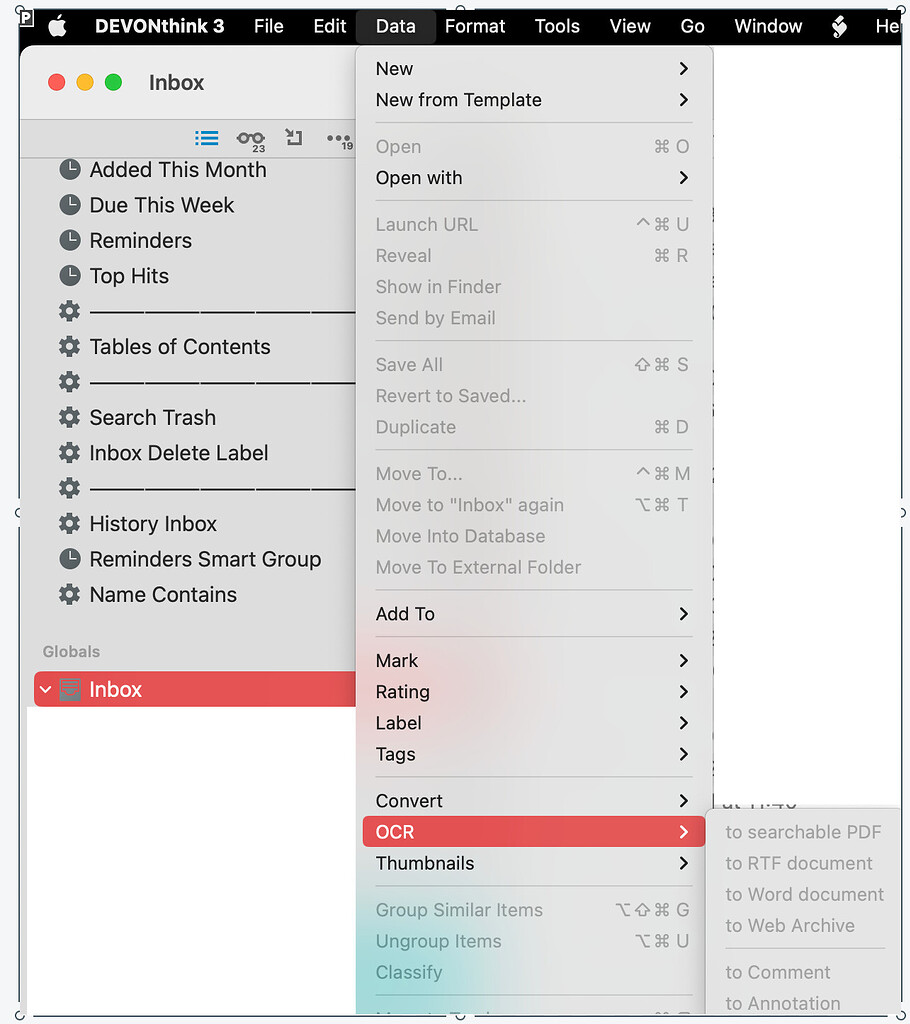Click the clock icon beside Due This Week
Image resolution: width=910 pixels, height=1024 pixels.
click(x=69, y=205)
